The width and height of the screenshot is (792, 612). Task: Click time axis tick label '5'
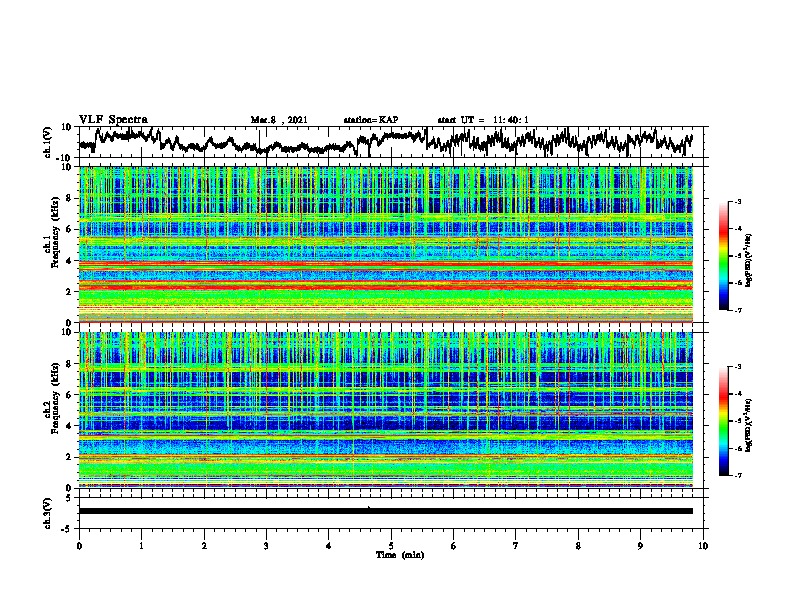[x=391, y=546]
